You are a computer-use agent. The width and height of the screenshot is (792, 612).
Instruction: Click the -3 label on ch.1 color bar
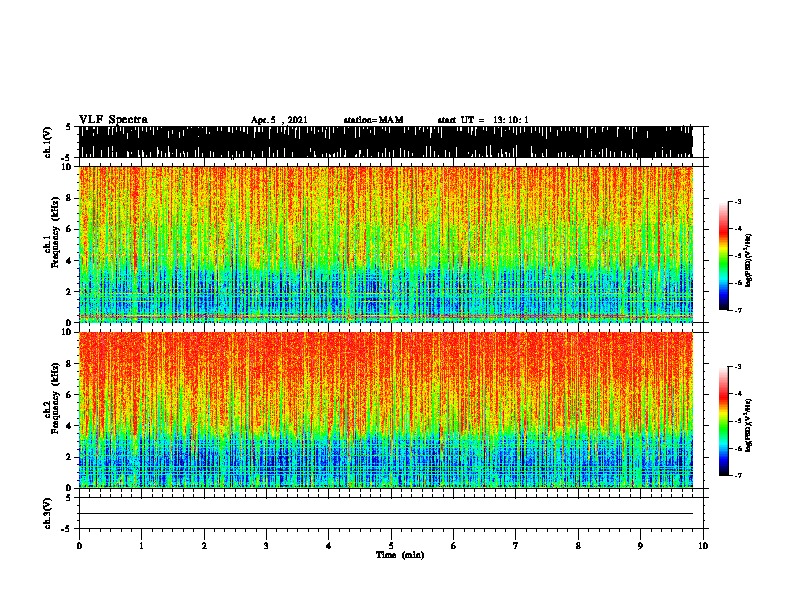[738, 201]
